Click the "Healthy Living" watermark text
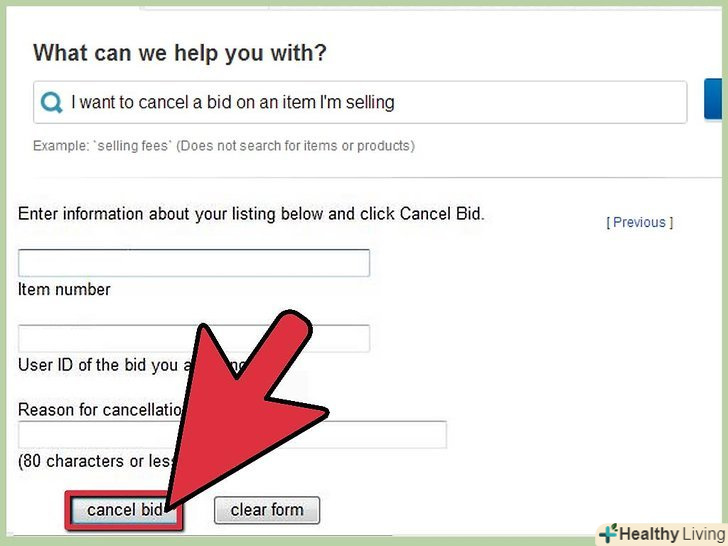This screenshot has width=728, height=546. [x=670, y=533]
